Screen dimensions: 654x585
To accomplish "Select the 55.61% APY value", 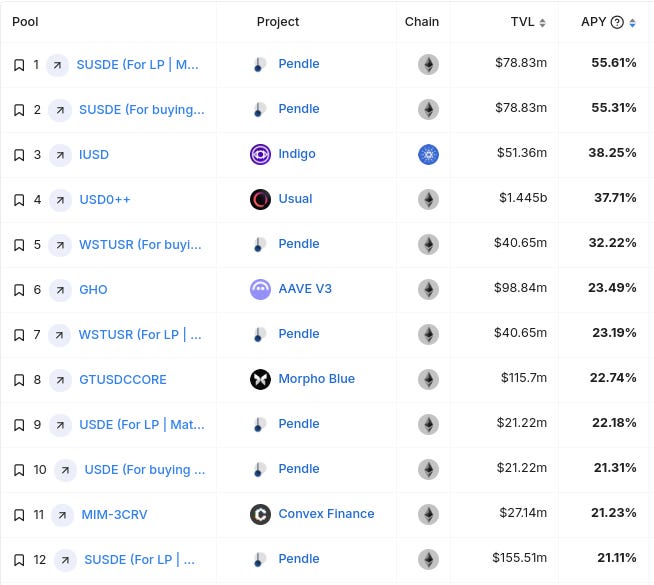I will click(x=614, y=63).
